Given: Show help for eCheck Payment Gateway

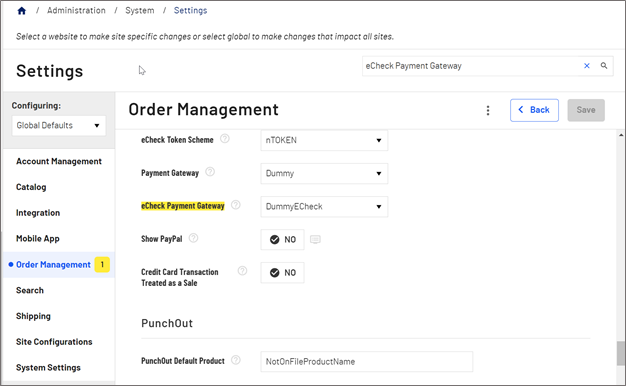Looking at the screenshot, I should point(236,205).
